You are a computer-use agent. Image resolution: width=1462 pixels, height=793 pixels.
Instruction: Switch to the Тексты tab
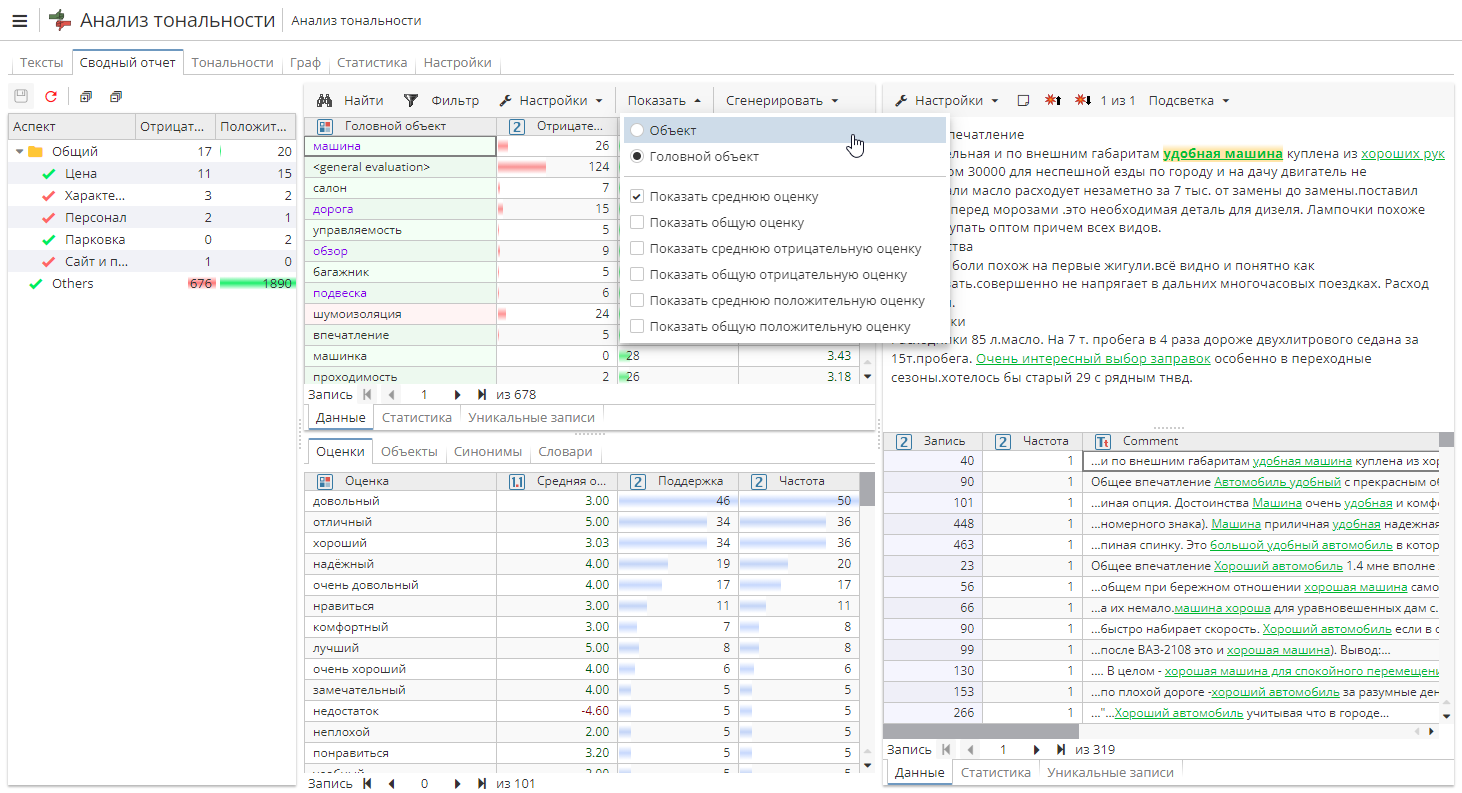click(42, 62)
